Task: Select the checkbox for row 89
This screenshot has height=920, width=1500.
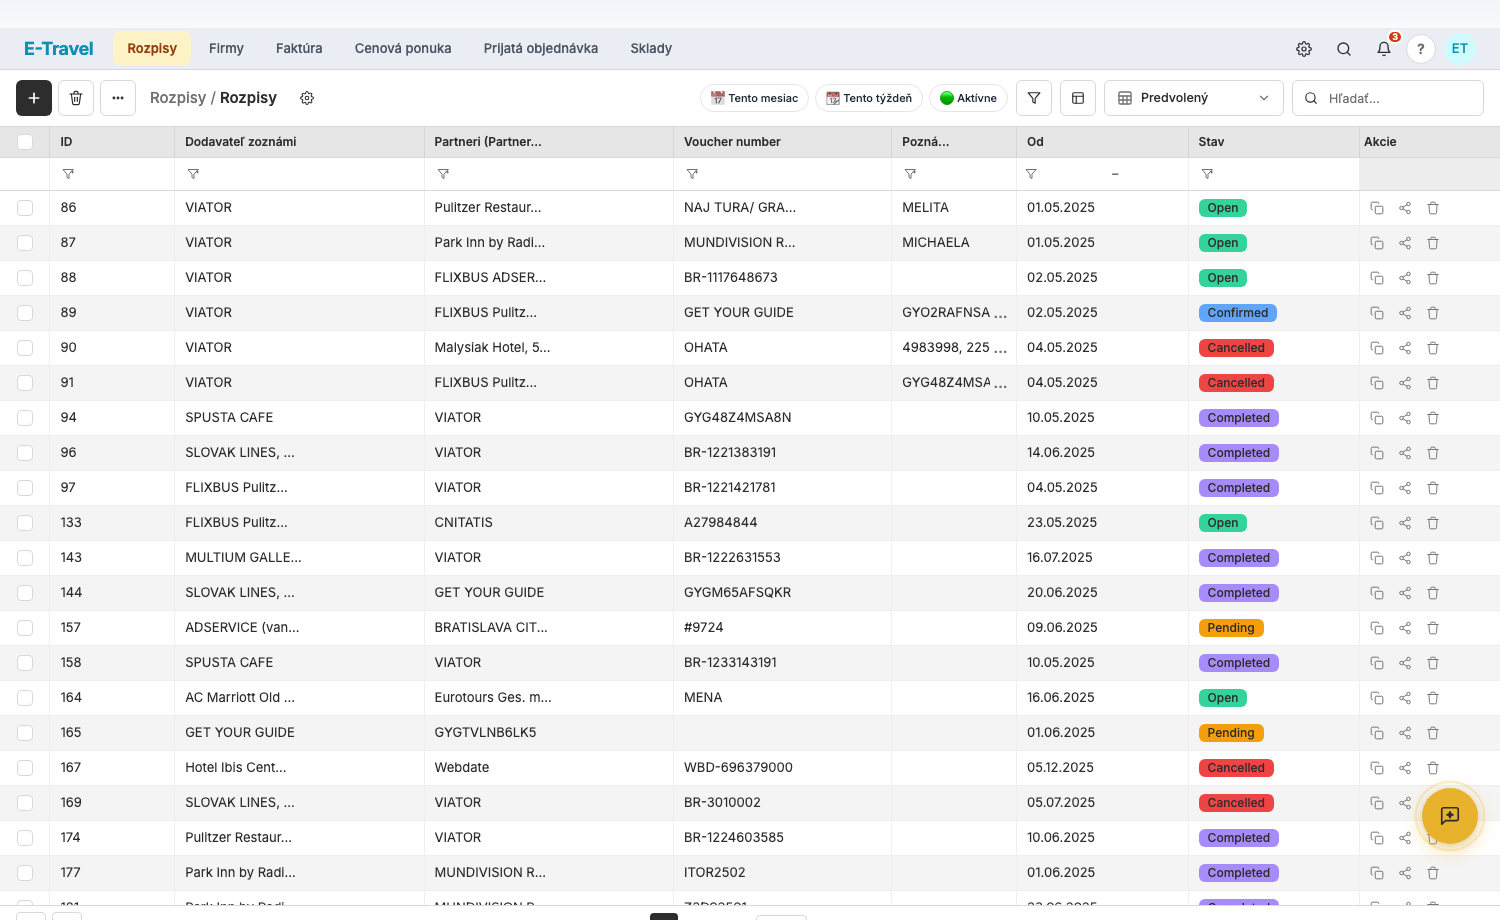Action: coord(25,313)
